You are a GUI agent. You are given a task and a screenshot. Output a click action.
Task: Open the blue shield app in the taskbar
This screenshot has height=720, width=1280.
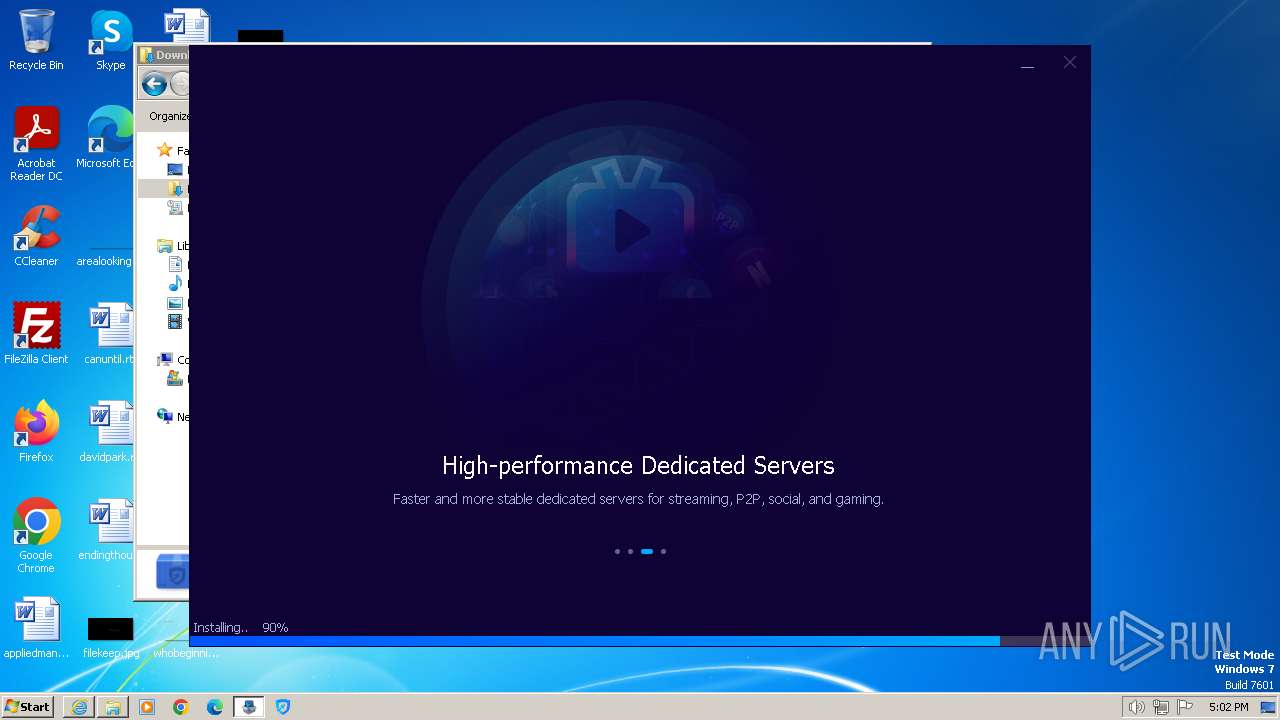coord(283,707)
